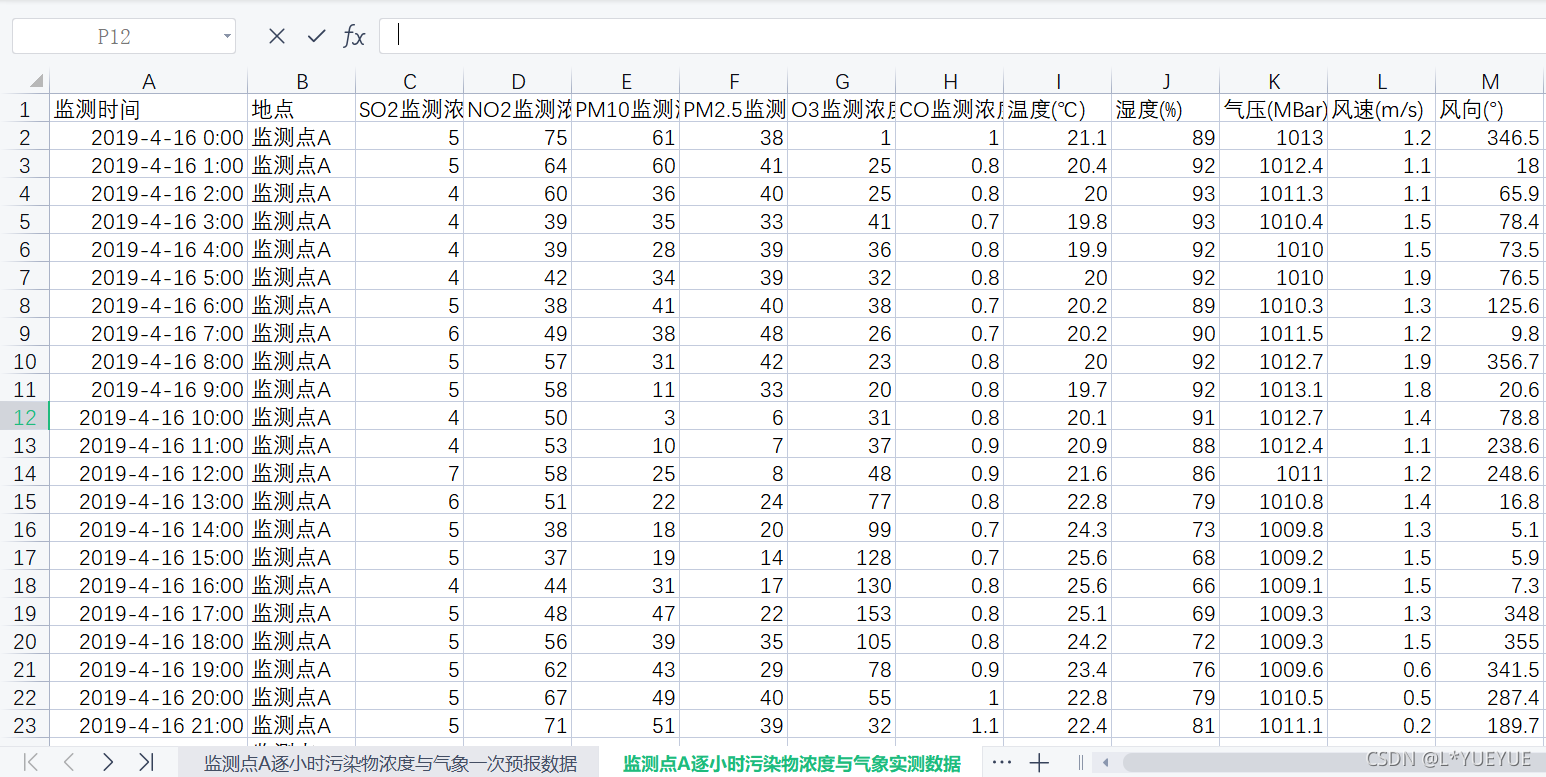Screen dimensions: 1546x777
Task: Select cell 2019-4-16 0:00
Action: [149, 137]
